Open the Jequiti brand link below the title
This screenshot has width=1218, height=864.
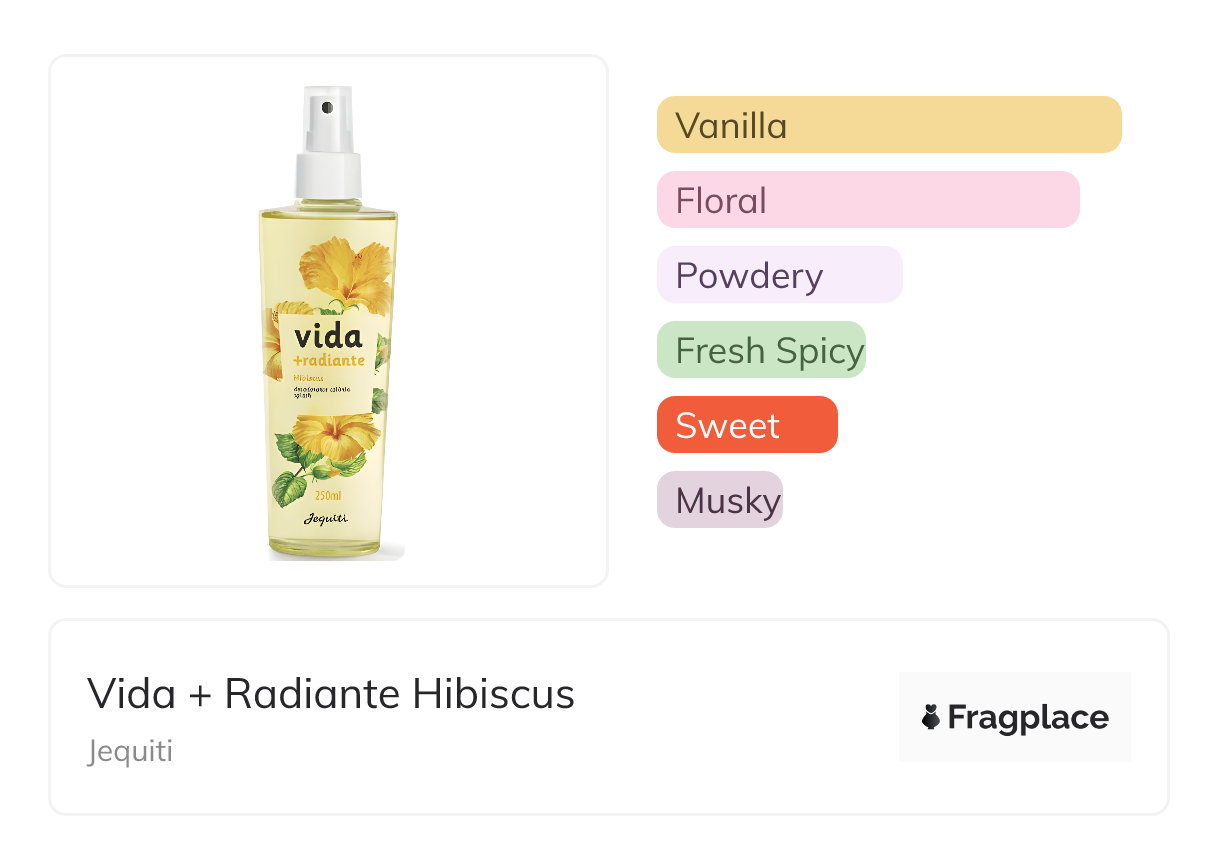point(130,751)
